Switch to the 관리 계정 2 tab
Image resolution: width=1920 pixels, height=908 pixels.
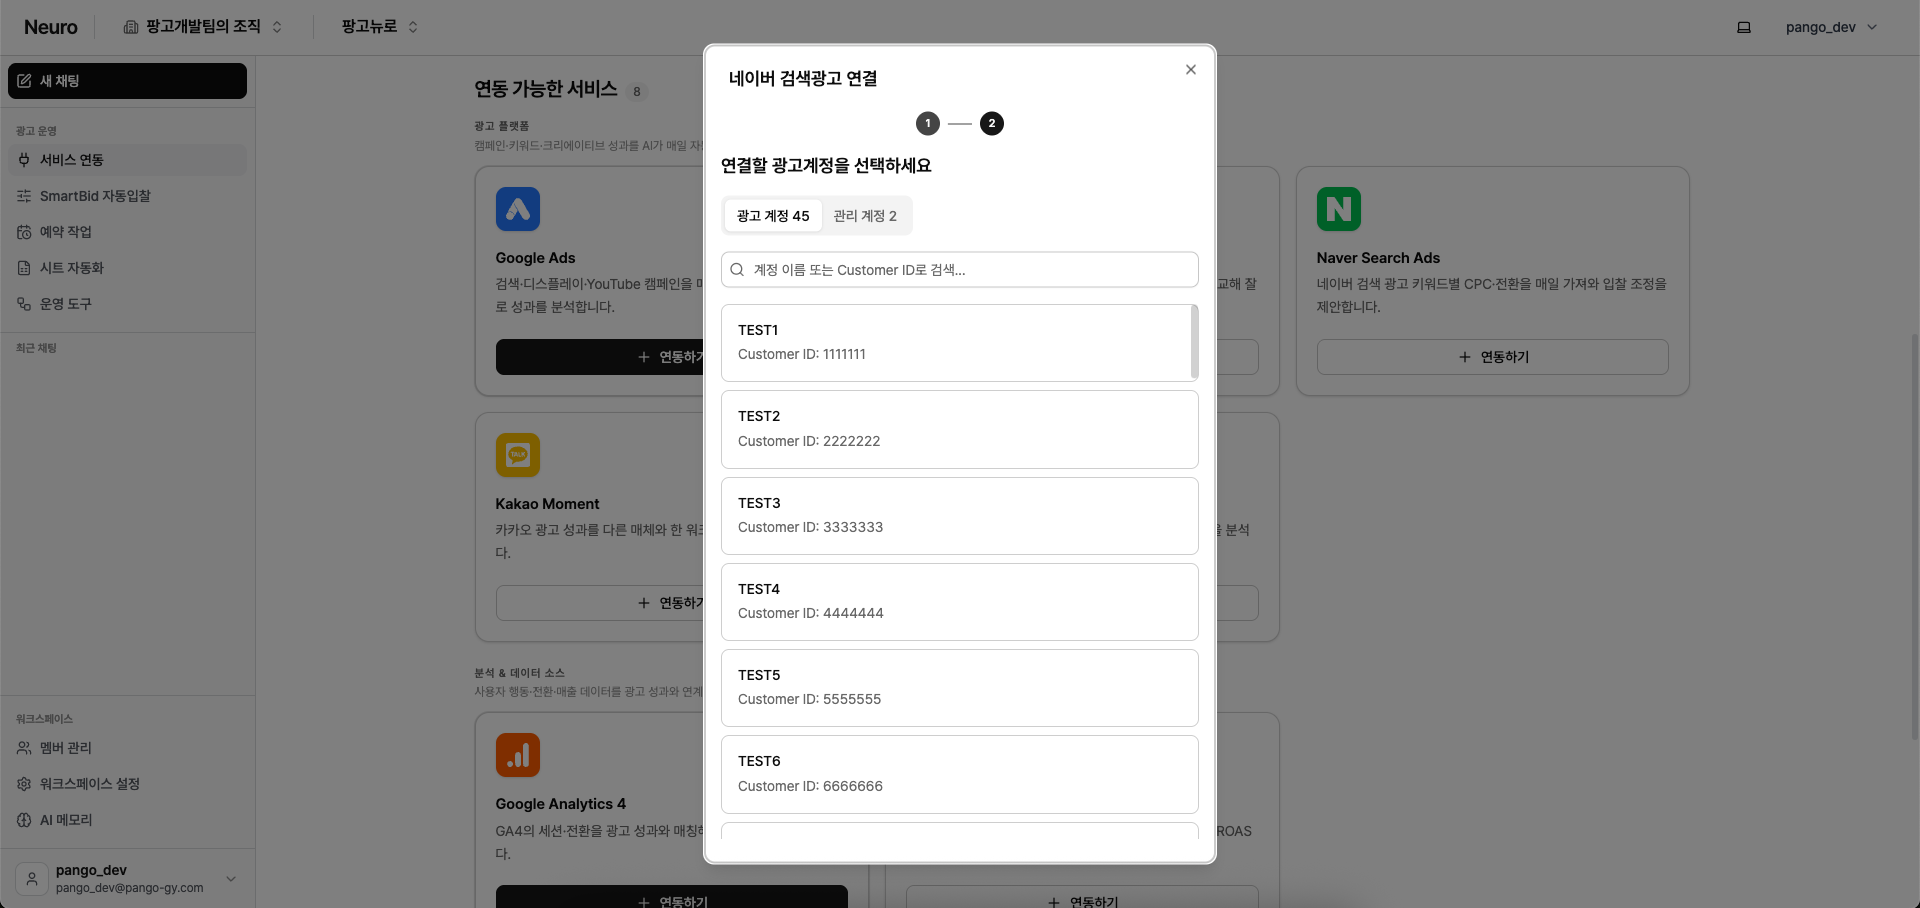click(865, 216)
